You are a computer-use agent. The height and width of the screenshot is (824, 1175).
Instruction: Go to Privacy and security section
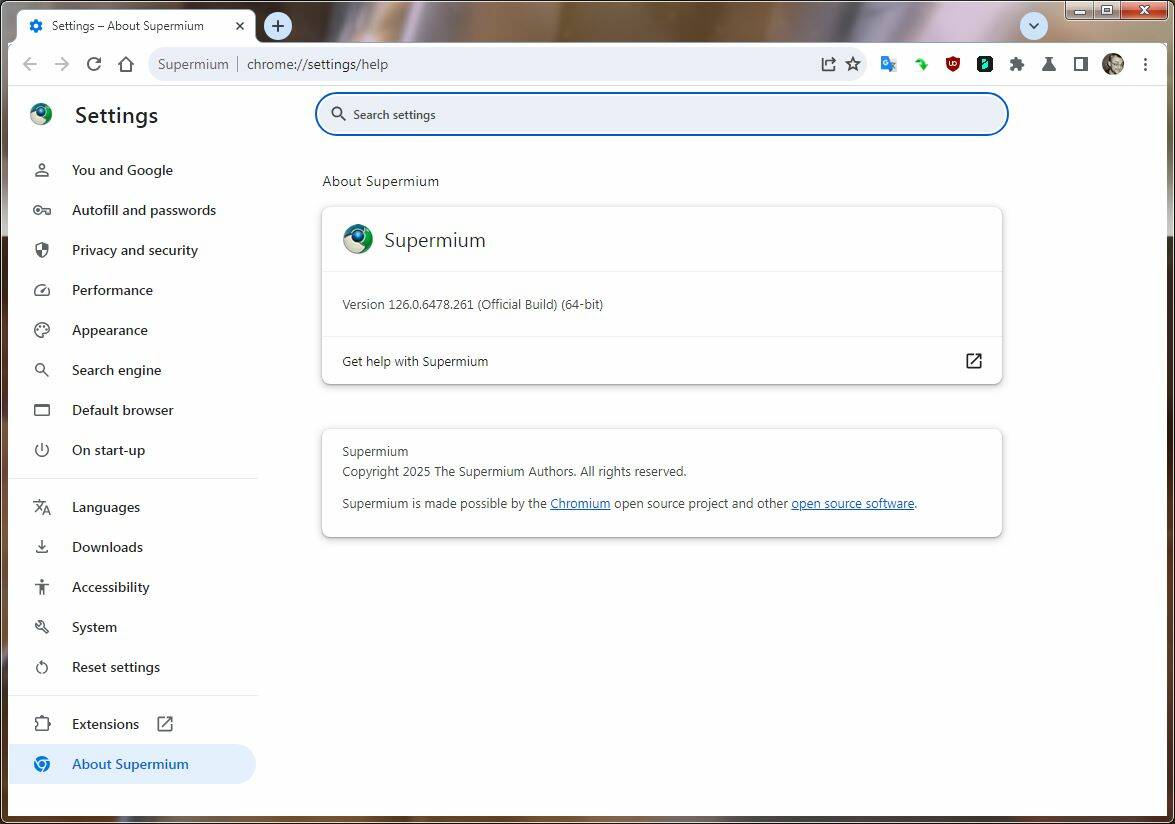coord(133,250)
